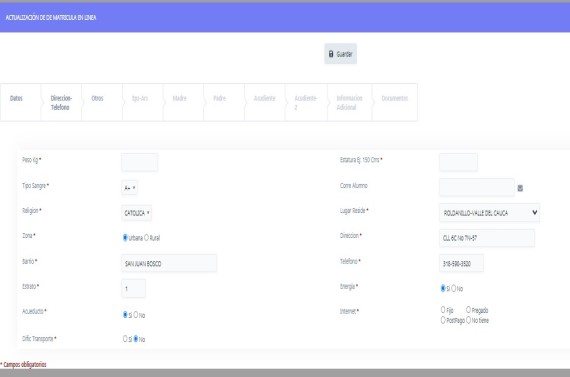Select Fijo Internet option

click(443, 310)
